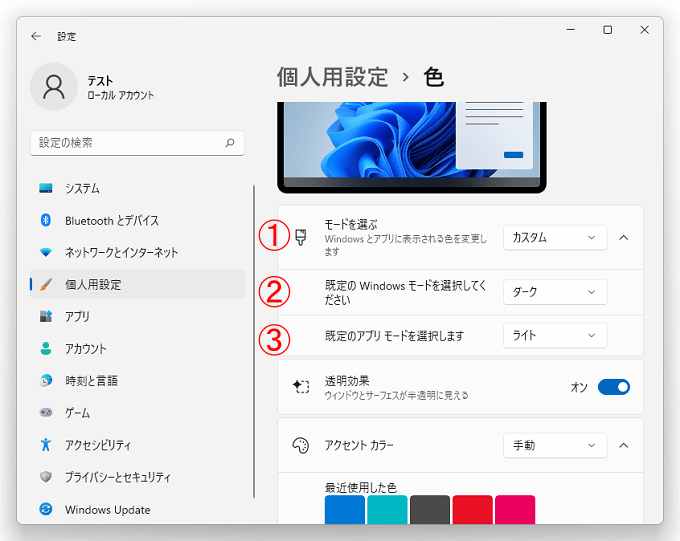The image size is (680, 541).
Task: Click the アクセシビリティ figure icon
Action: click(46, 445)
